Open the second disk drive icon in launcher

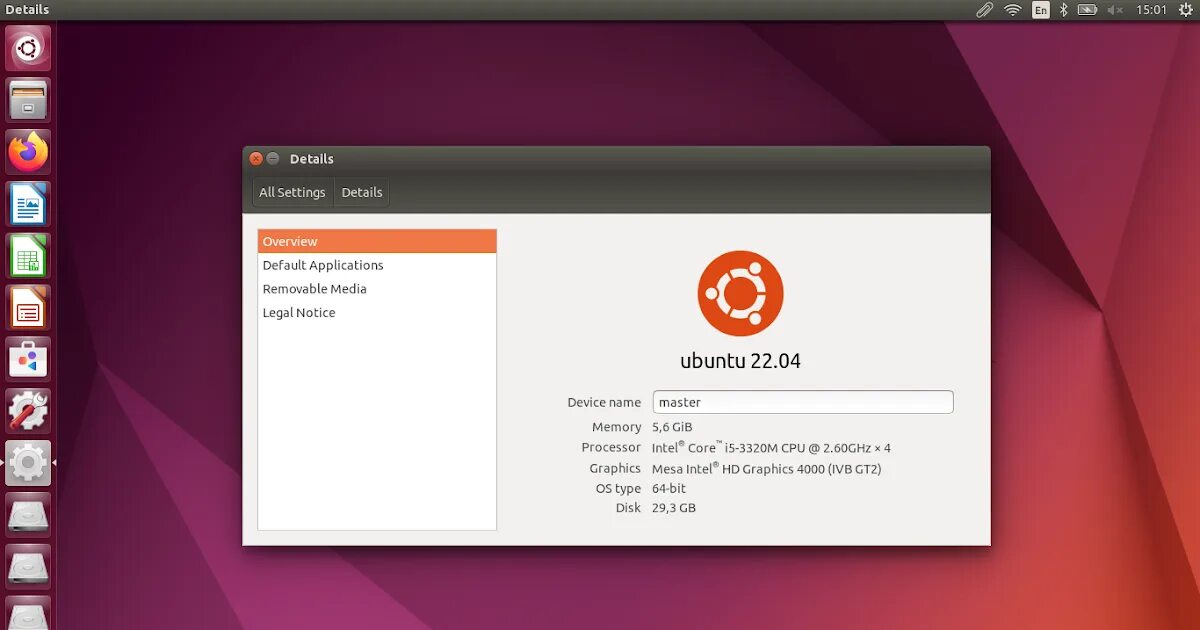point(28,567)
